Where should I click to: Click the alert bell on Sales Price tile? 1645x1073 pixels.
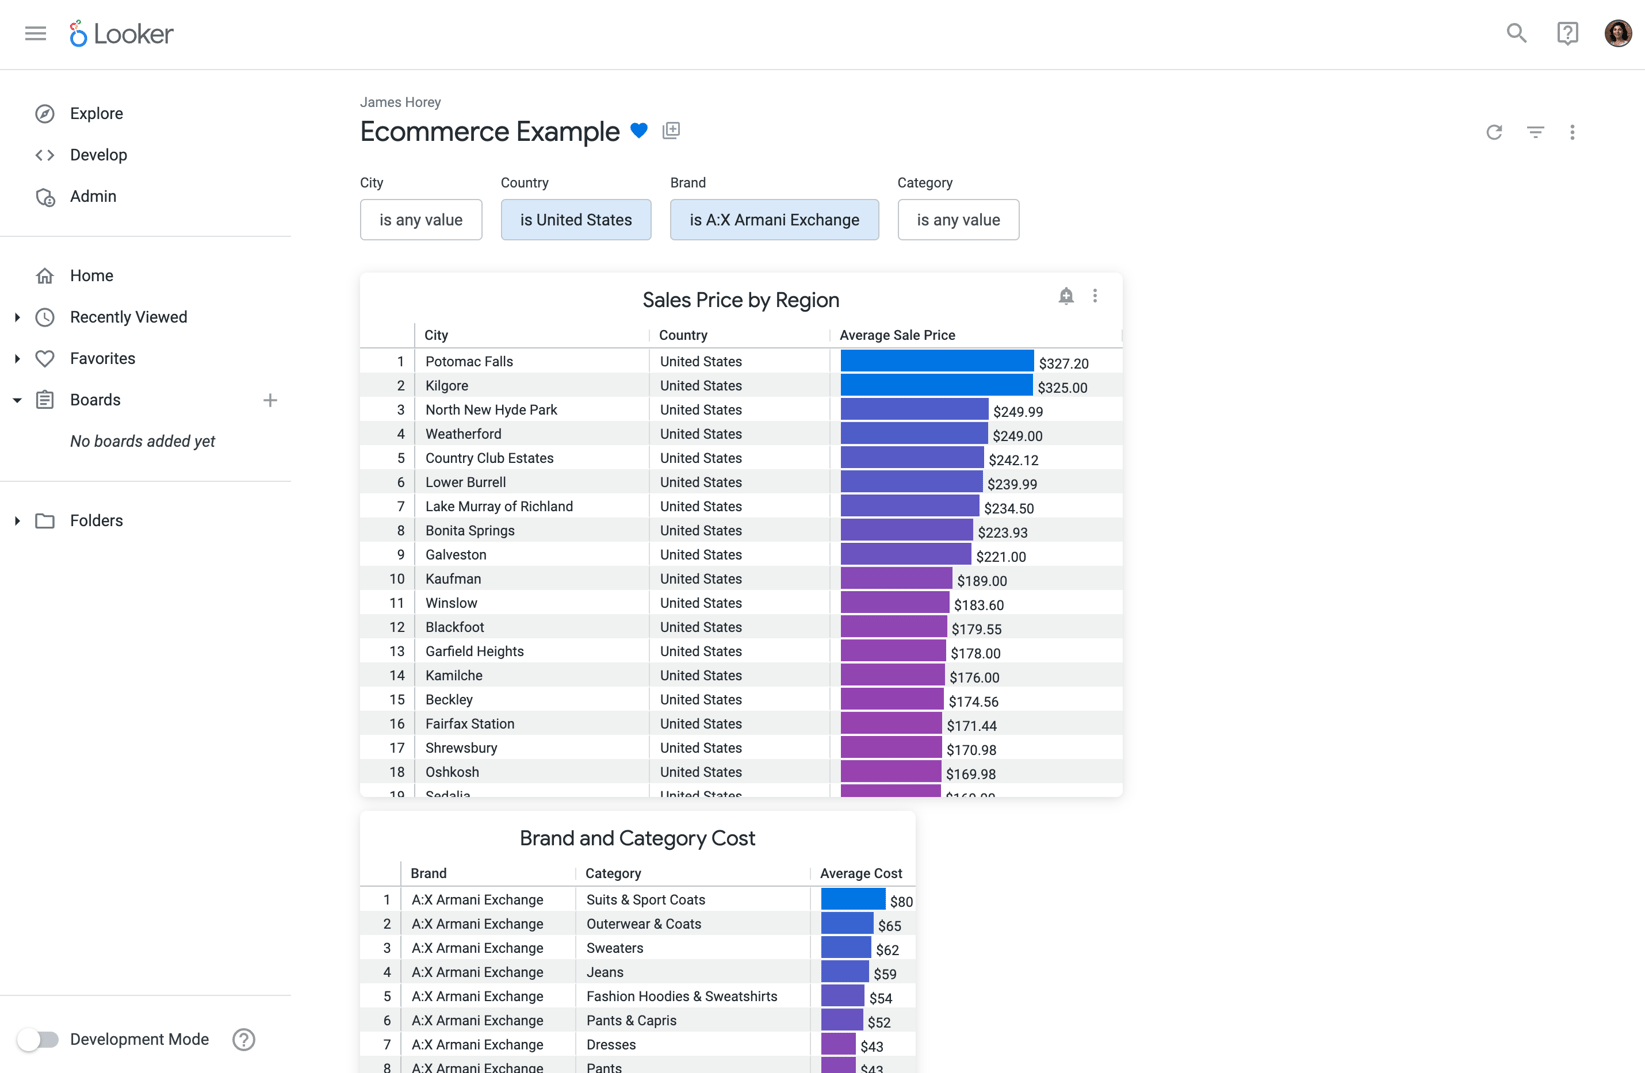(x=1065, y=296)
